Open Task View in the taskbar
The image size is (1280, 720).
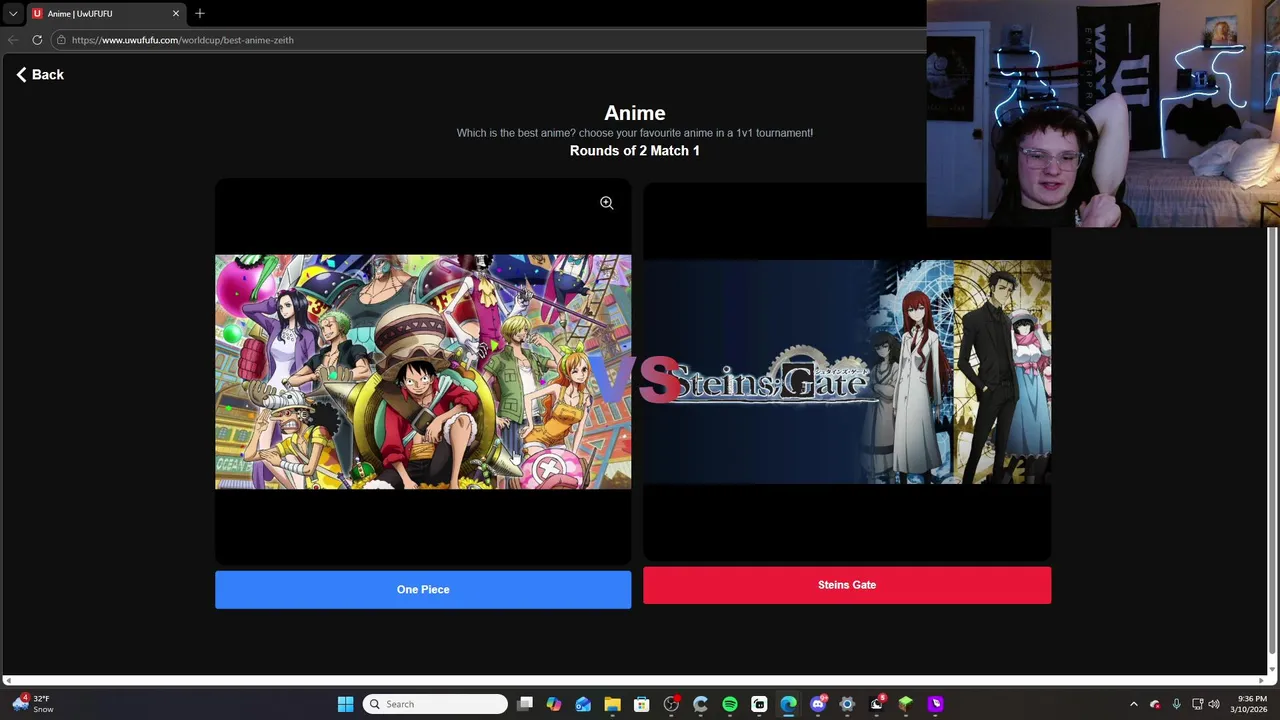pos(525,704)
